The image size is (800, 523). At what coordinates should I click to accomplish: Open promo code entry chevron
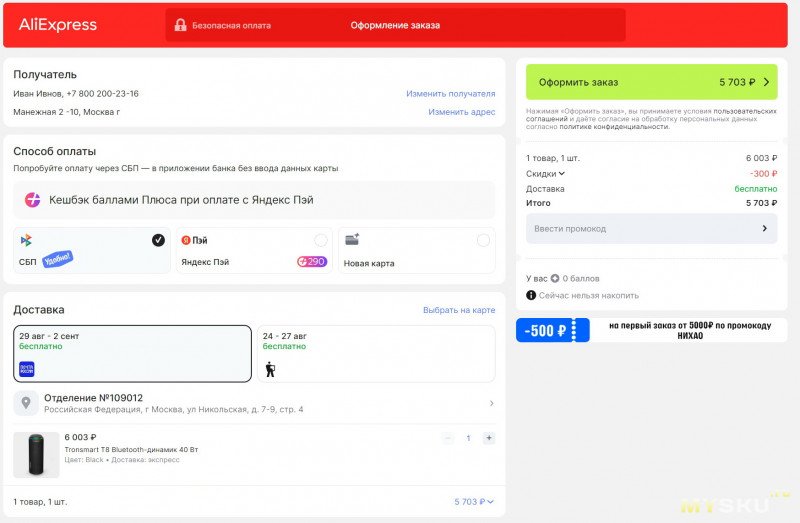764,228
